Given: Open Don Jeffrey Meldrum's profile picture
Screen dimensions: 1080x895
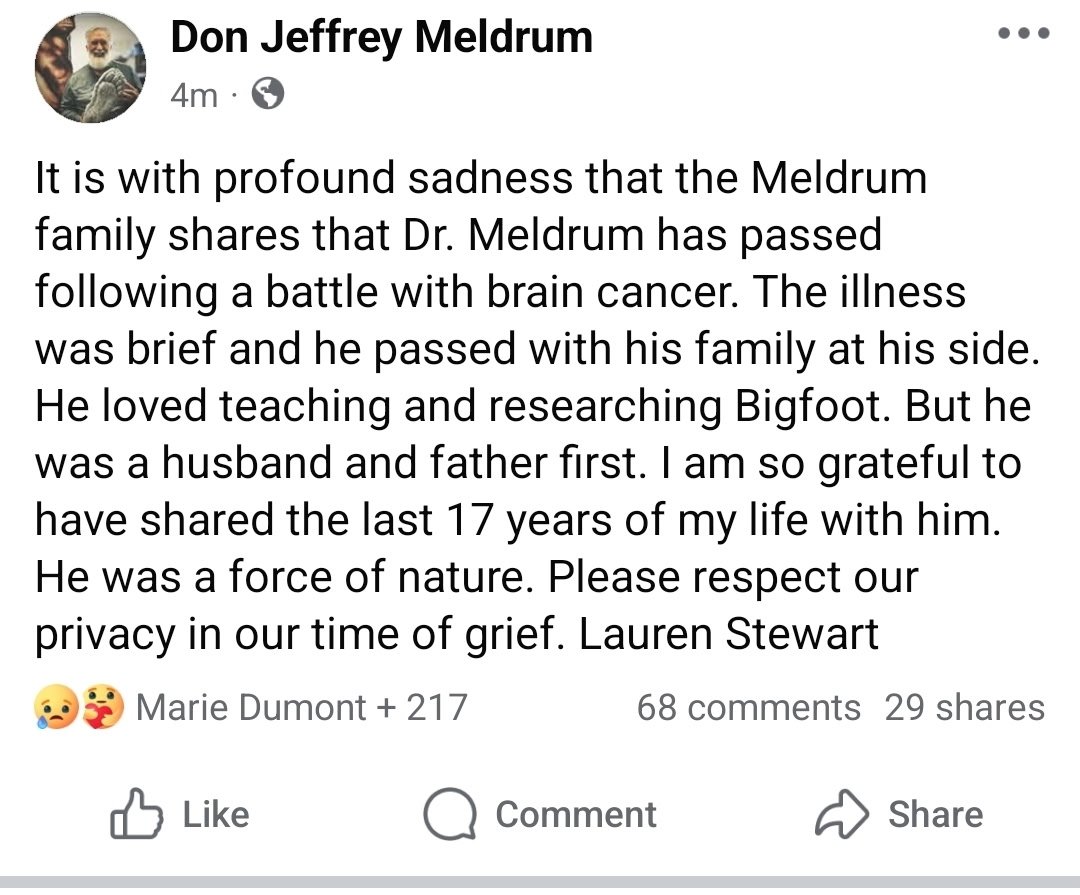Looking at the screenshot, I should (x=90, y=68).
